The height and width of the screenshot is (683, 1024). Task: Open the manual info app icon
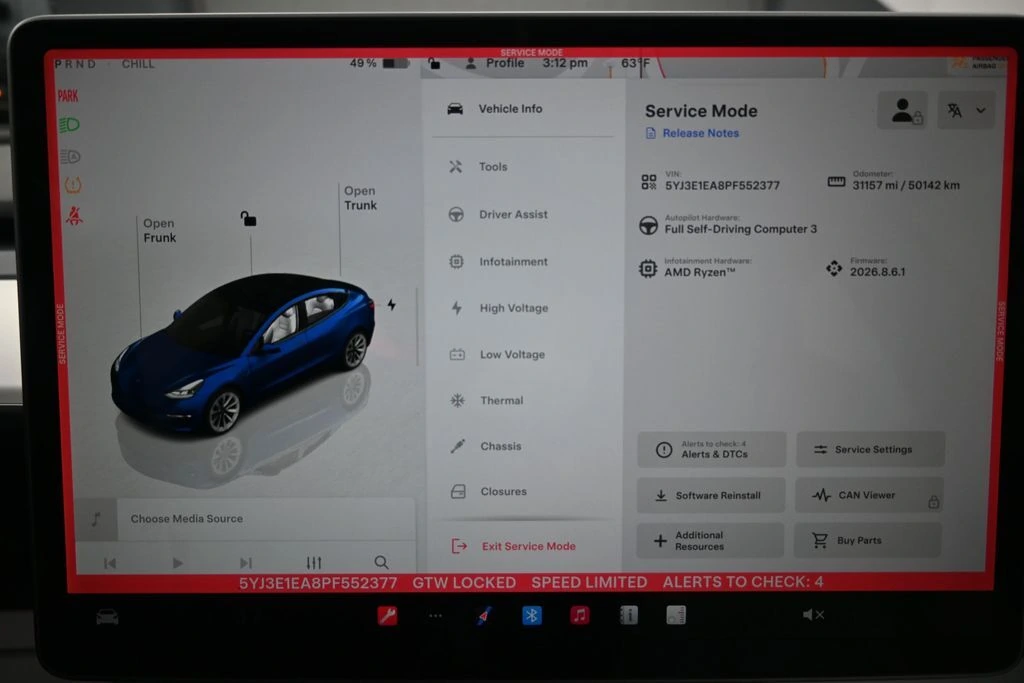pos(628,615)
